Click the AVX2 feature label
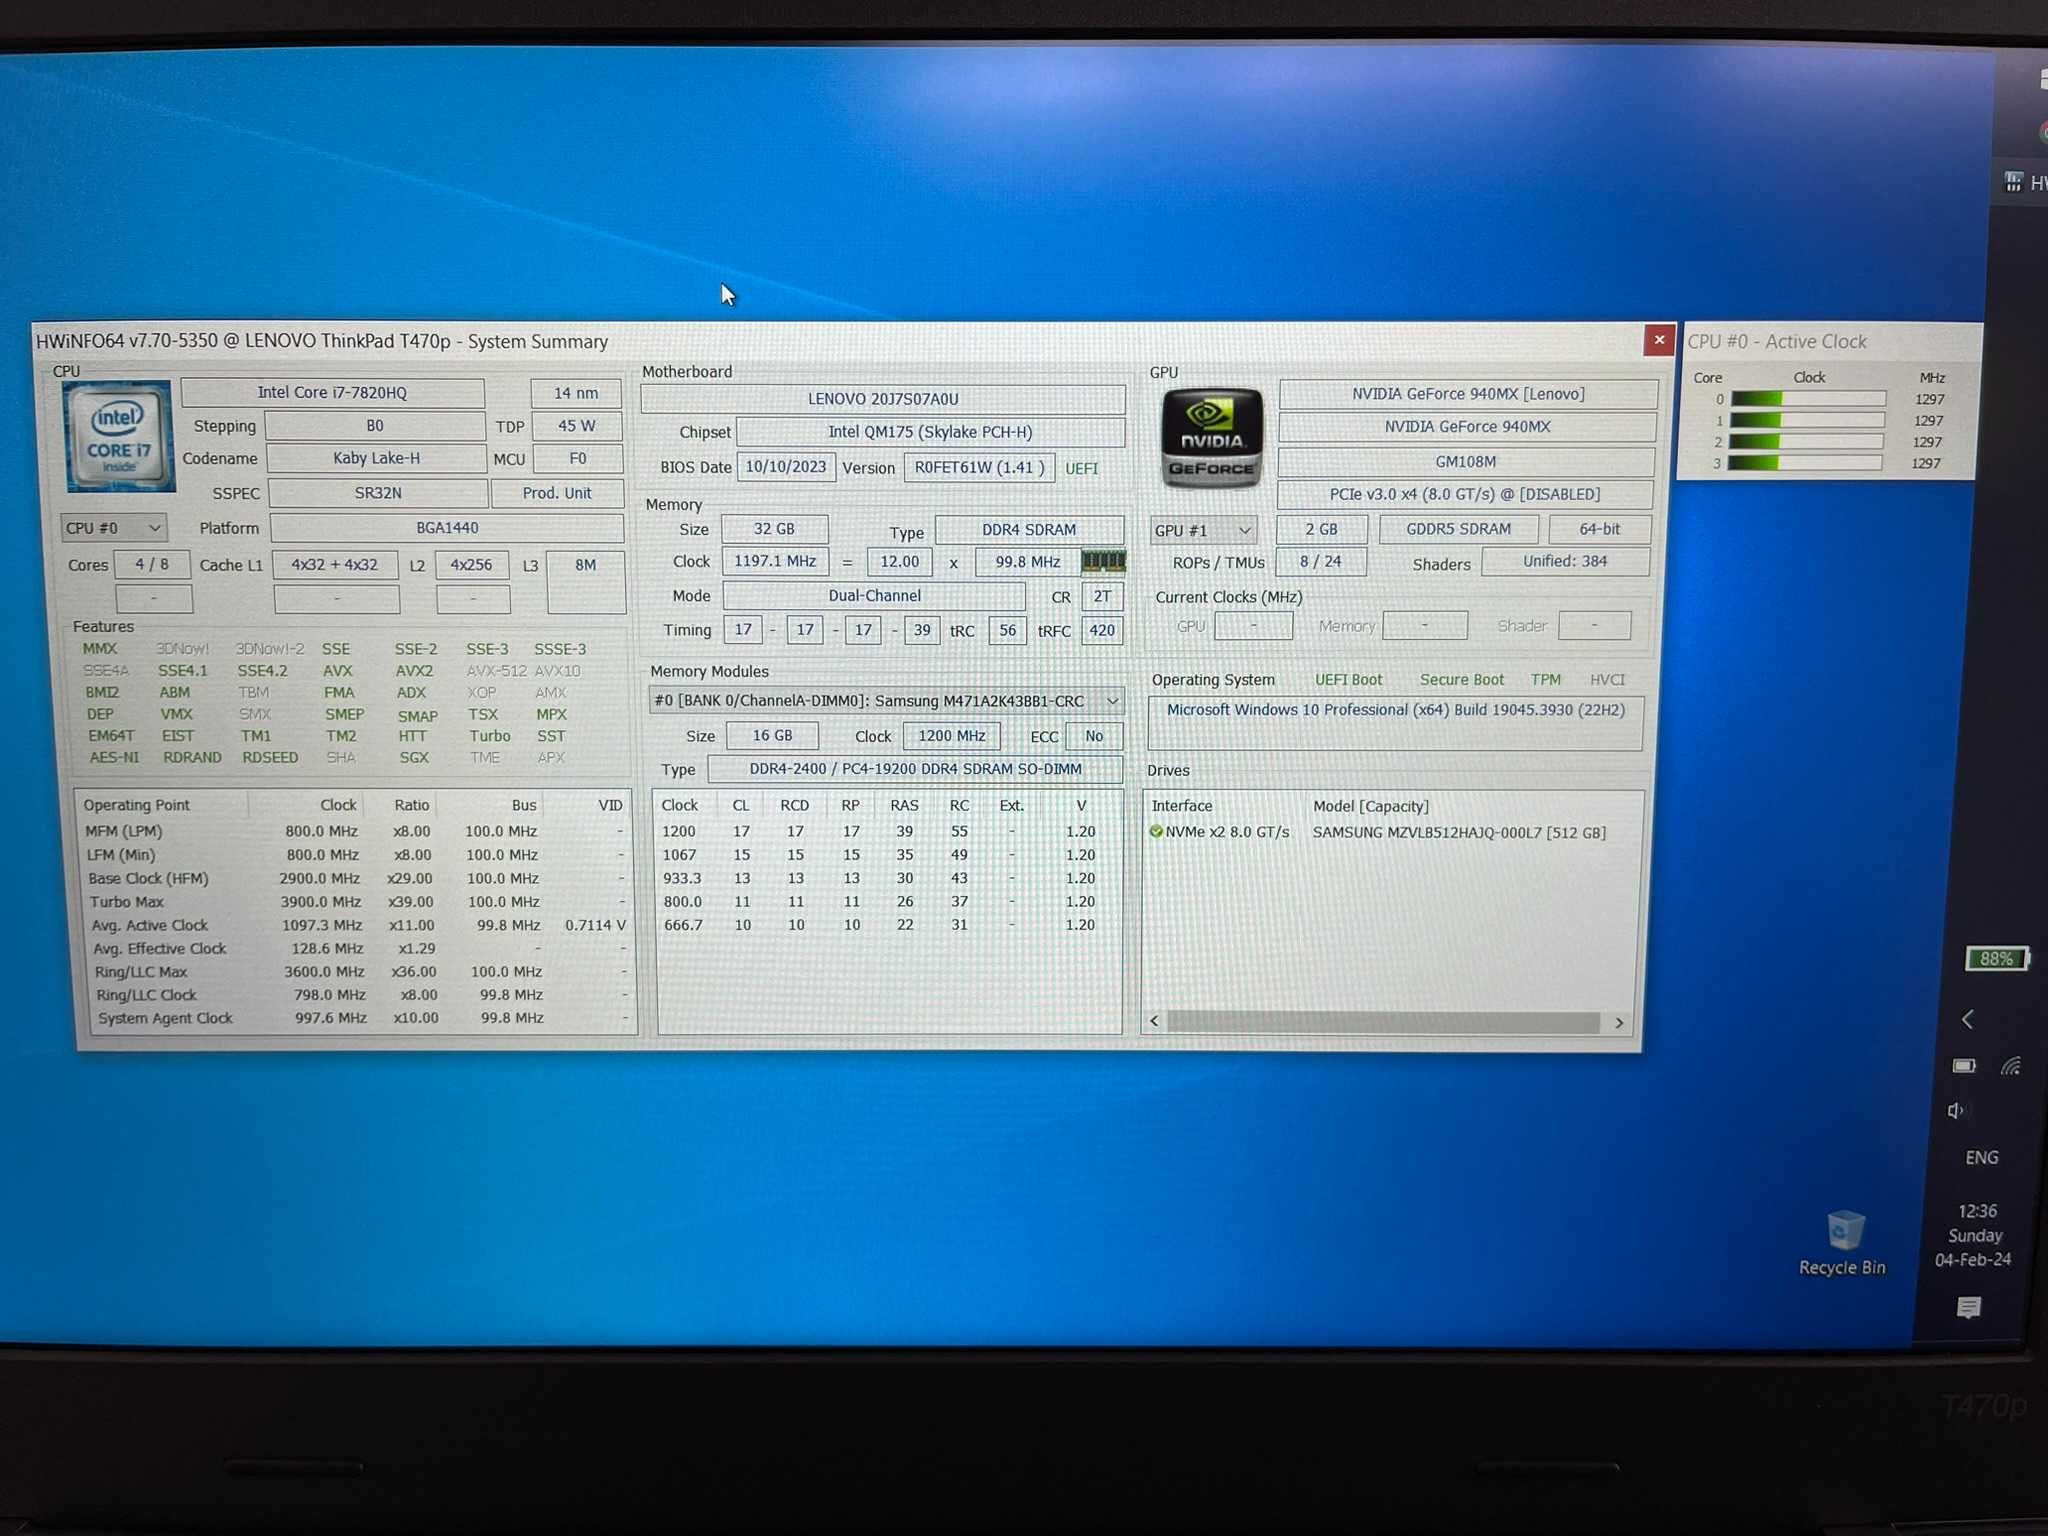The image size is (2048, 1536). click(x=414, y=671)
